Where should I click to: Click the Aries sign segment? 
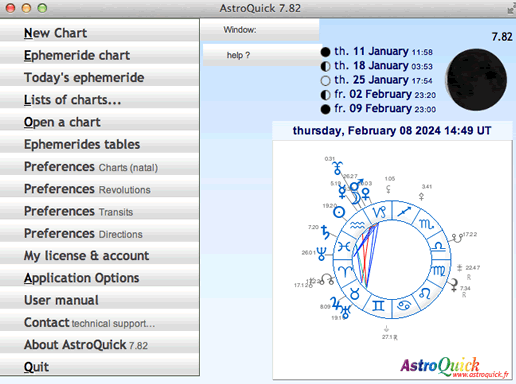pyautogui.click(x=345, y=271)
